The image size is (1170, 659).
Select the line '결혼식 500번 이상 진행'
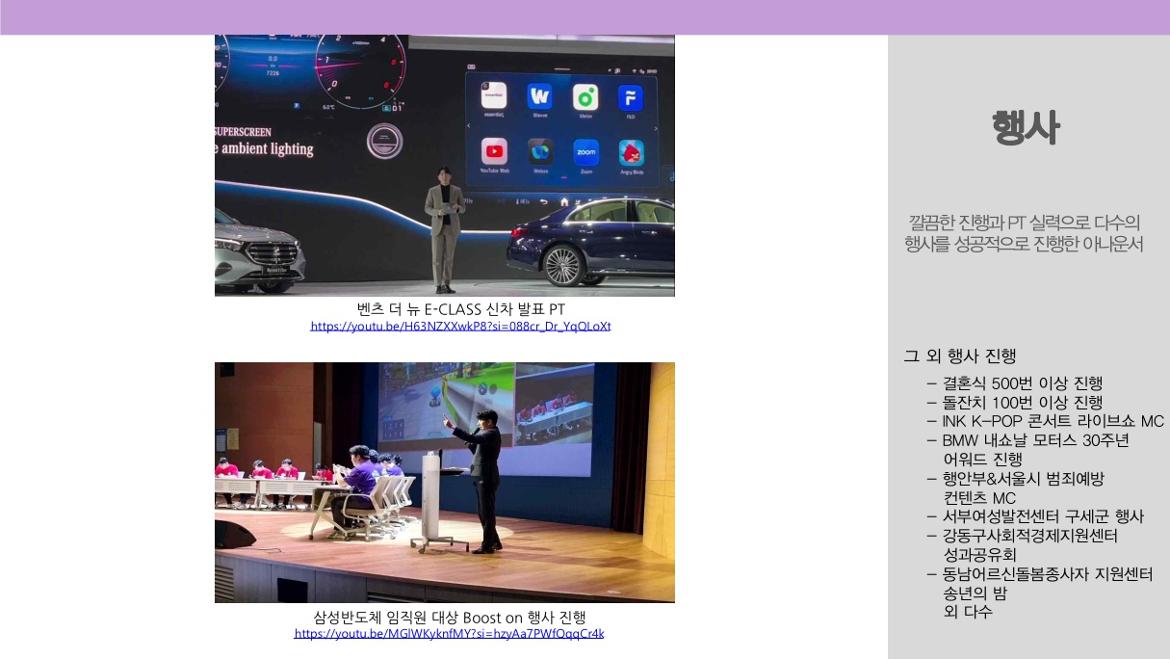tap(1022, 384)
